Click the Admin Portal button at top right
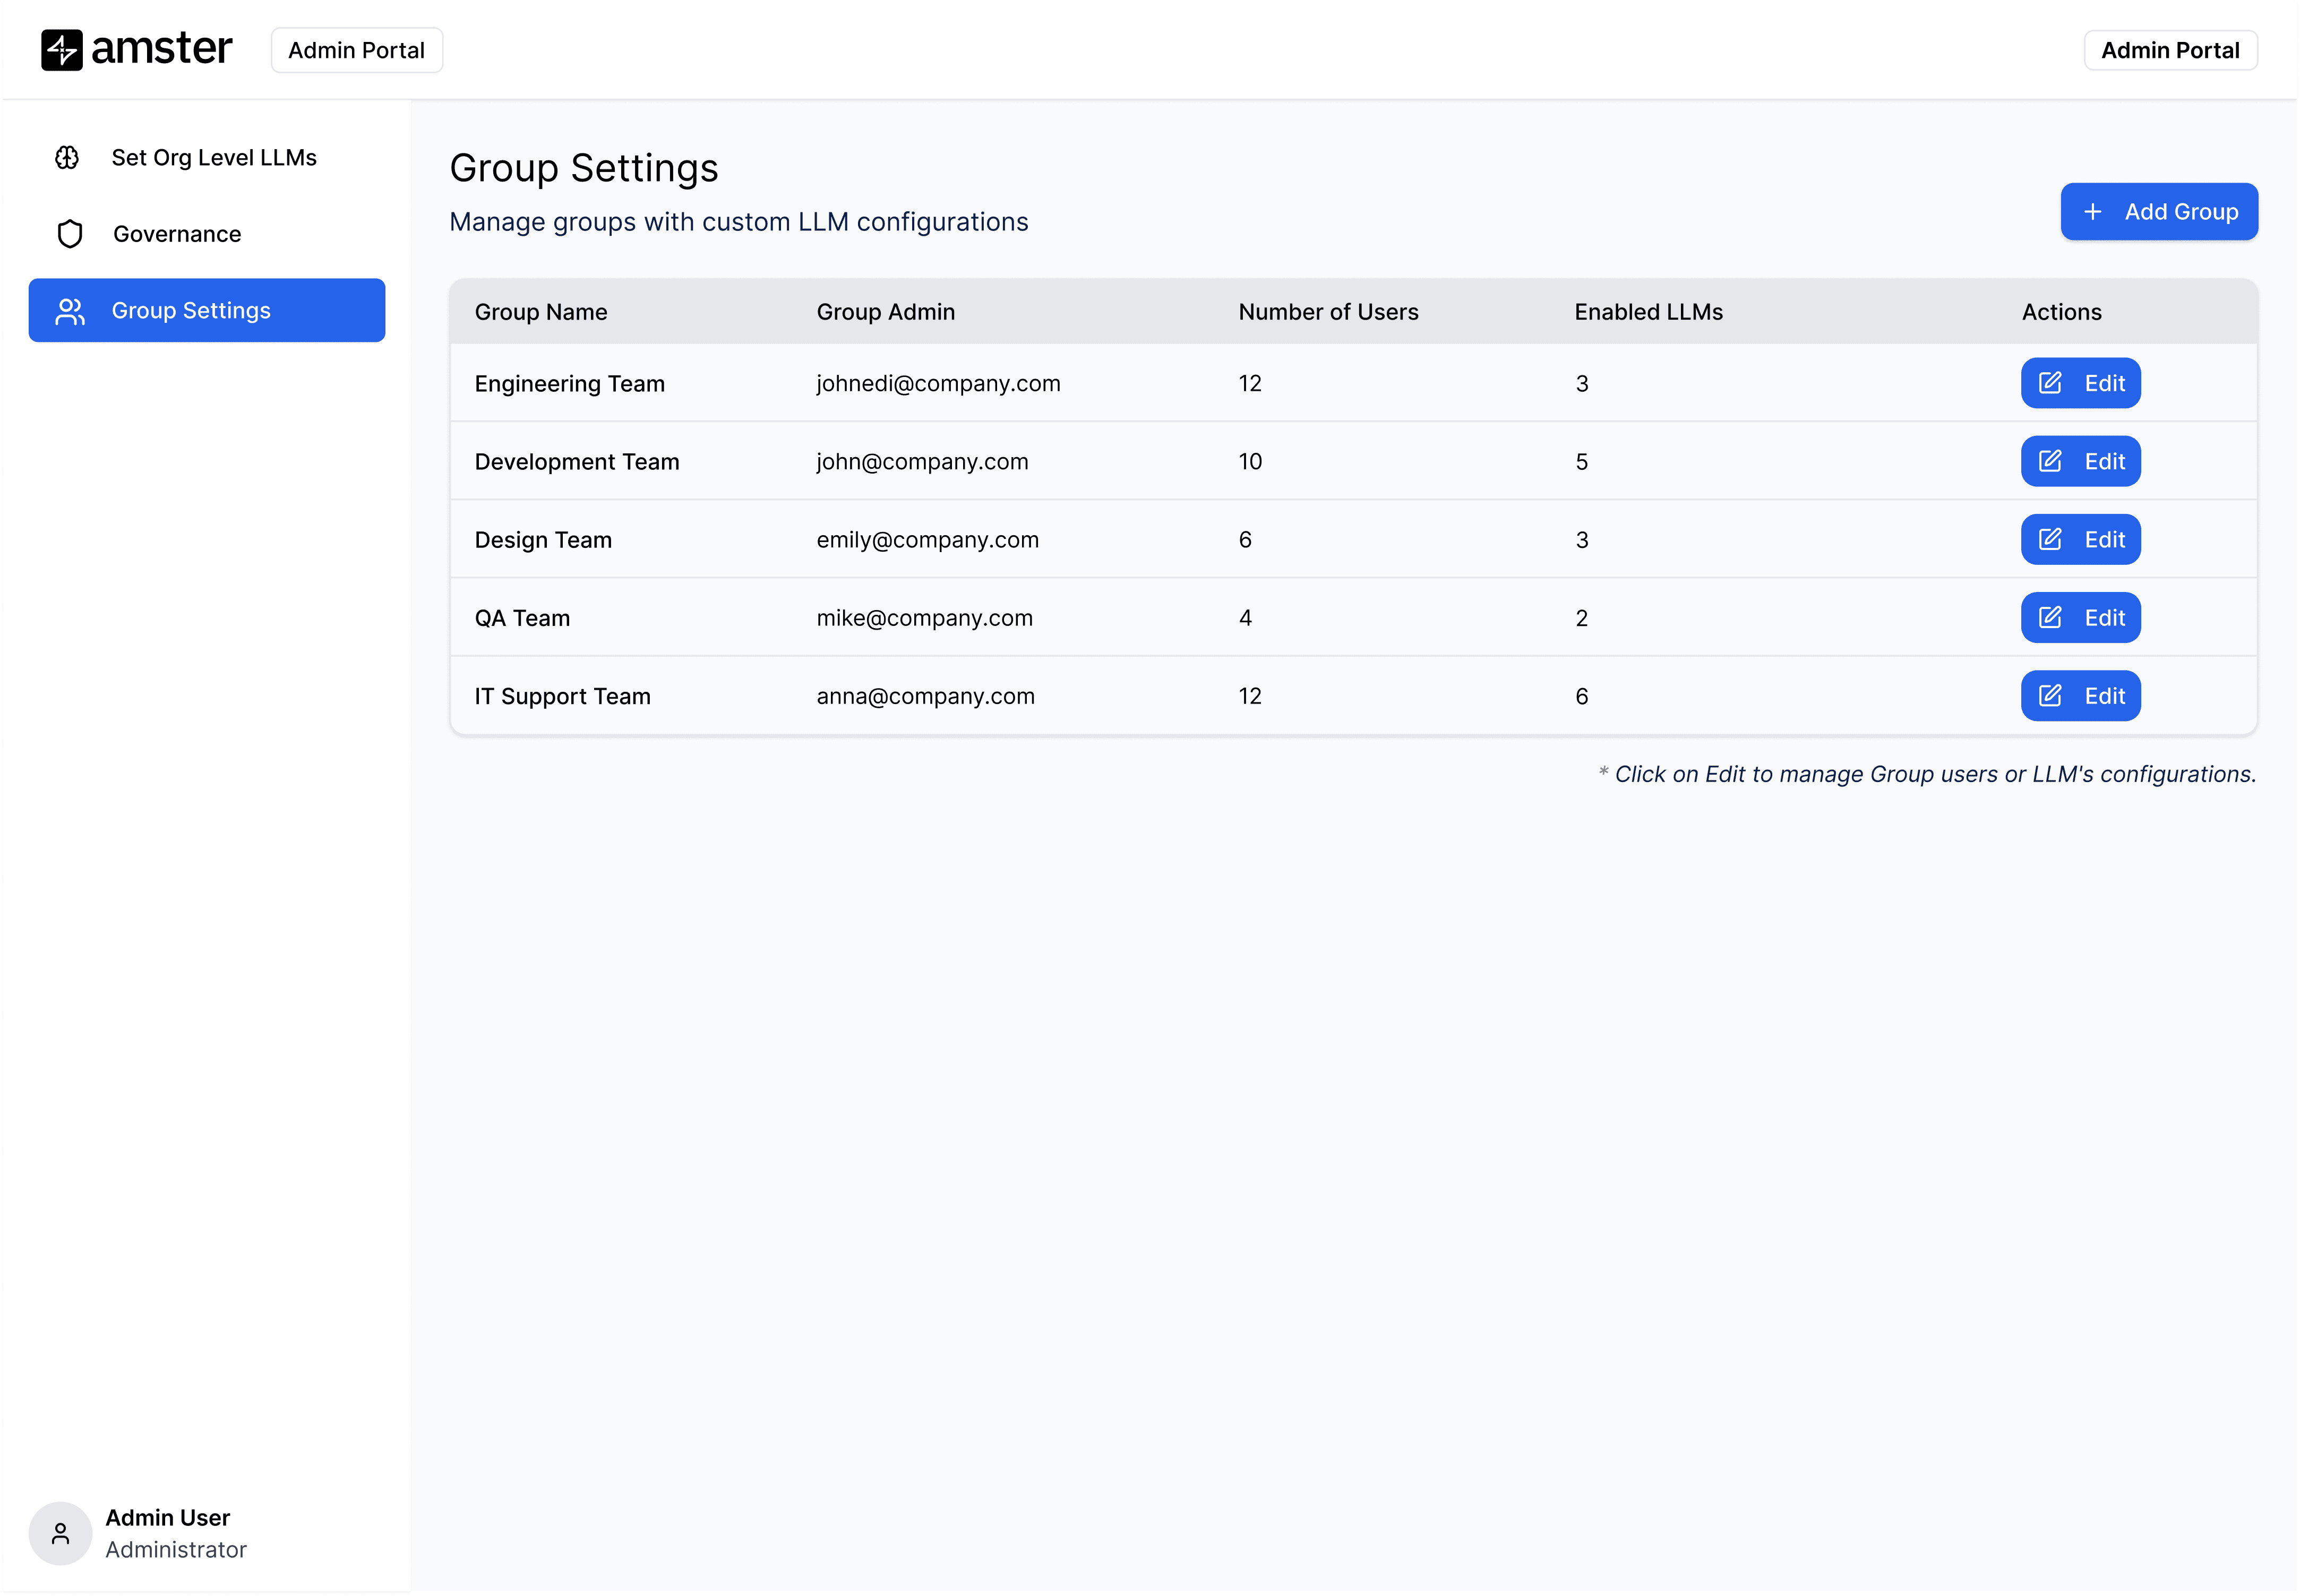Image resolution: width=2300 pixels, height=1596 pixels. (2169, 50)
